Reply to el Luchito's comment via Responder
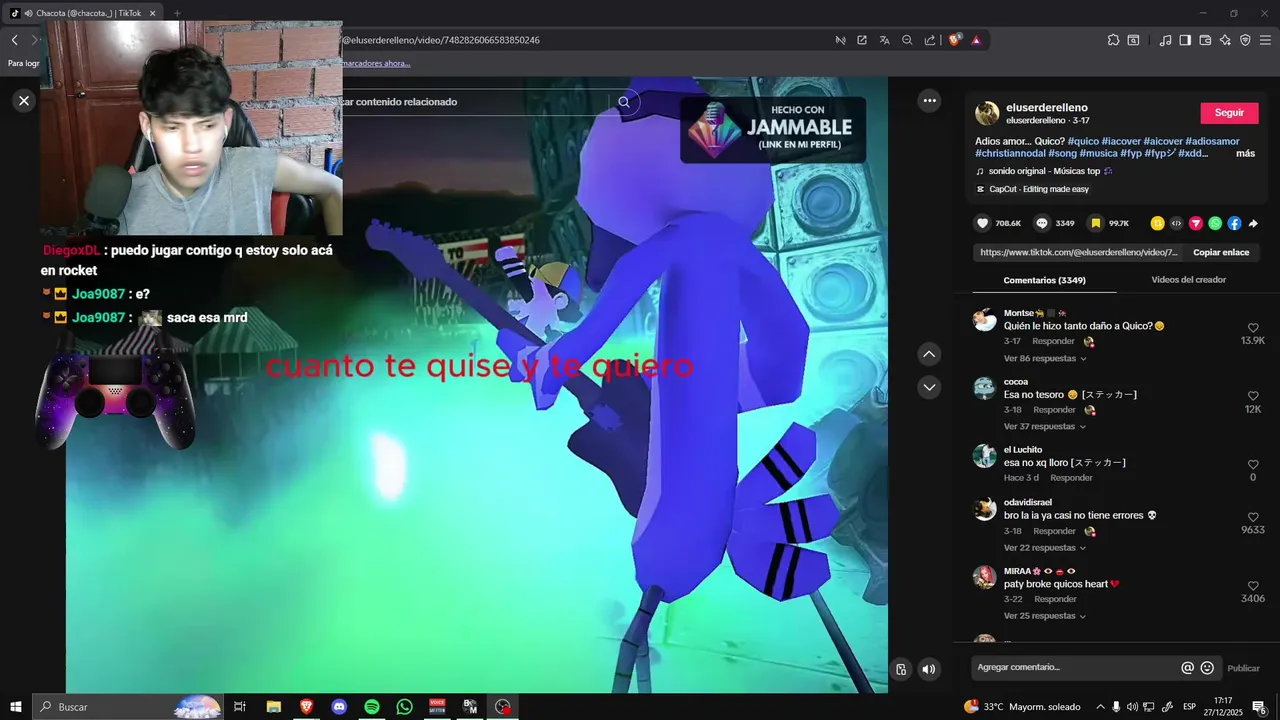The image size is (1280, 720). pyautogui.click(x=1071, y=478)
